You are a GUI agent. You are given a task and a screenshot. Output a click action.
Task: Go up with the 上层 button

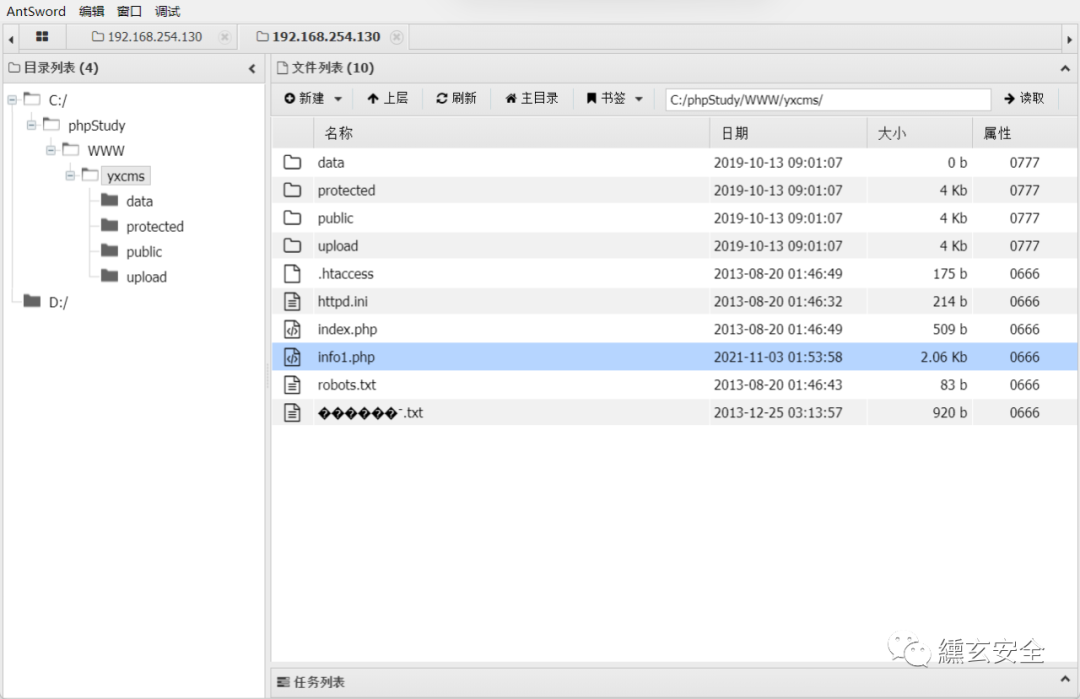[388, 98]
